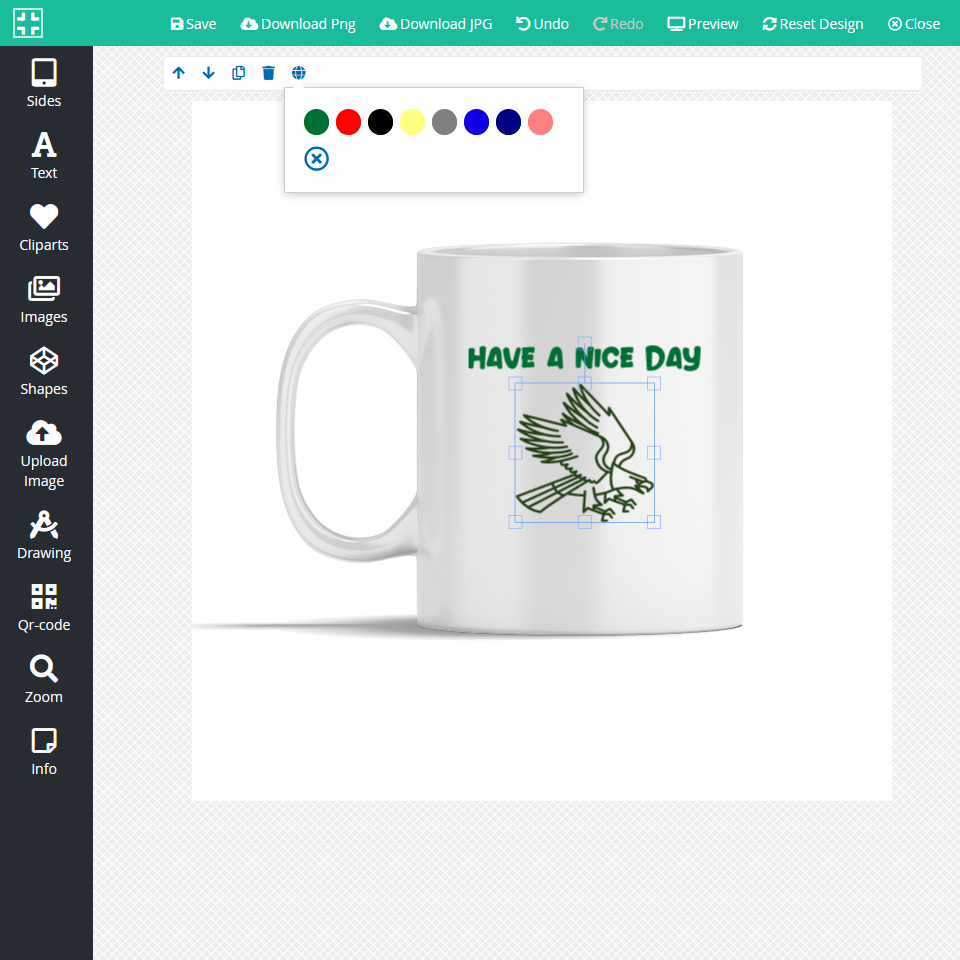Select the Drawing tool
Viewport: 960px width, 960px height.
click(x=44, y=535)
